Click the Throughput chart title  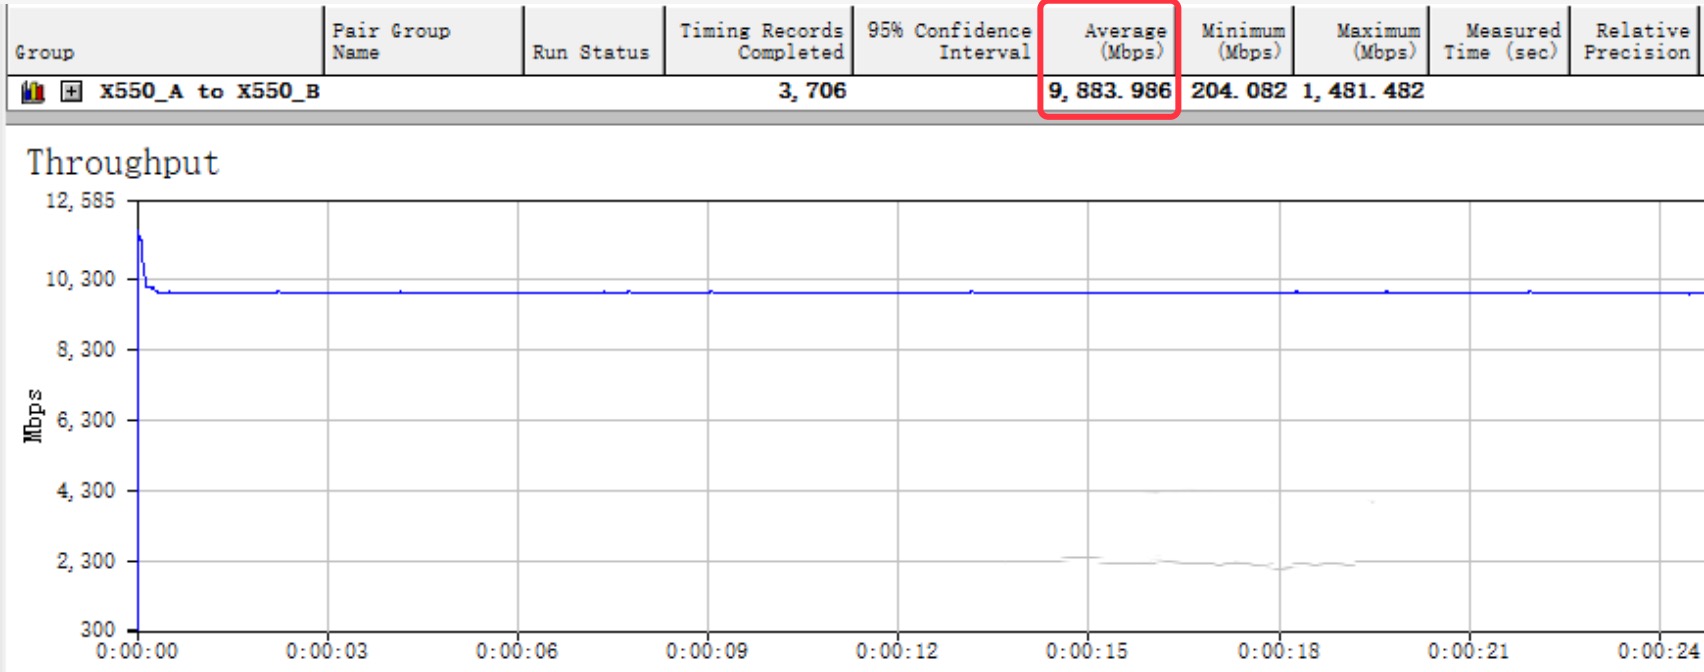coord(122,163)
